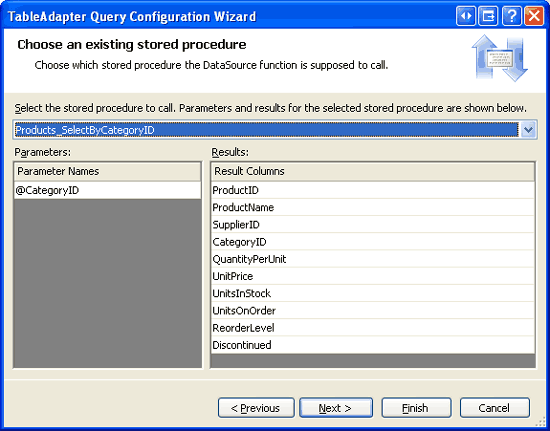Image resolution: width=550 pixels, height=431 pixels.
Task: Select the ReorderLevel result row
Action: coord(373,328)
